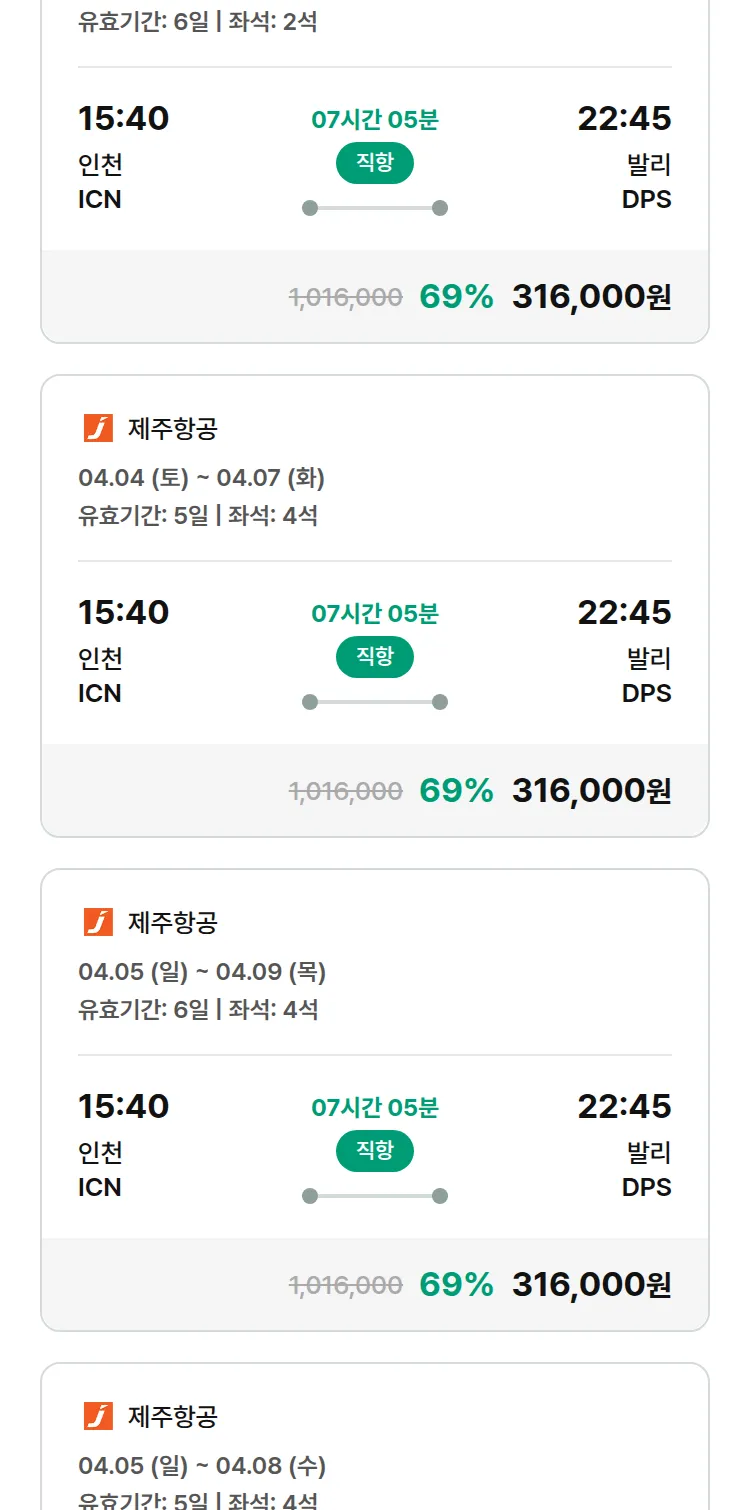
Task: Click Jeju Air logo on 04.04–04.07 card
Action: [x=98, y=428]
